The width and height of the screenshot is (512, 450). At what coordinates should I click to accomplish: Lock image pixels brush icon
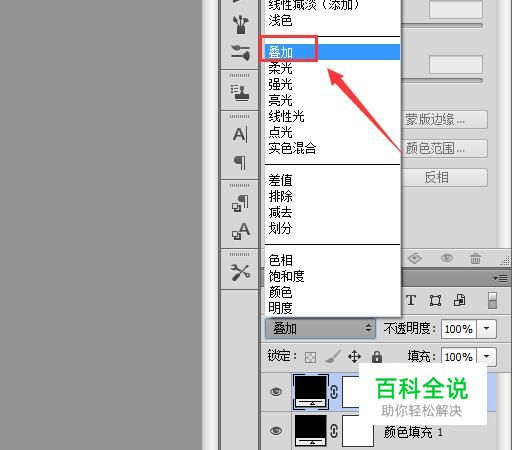333,357
